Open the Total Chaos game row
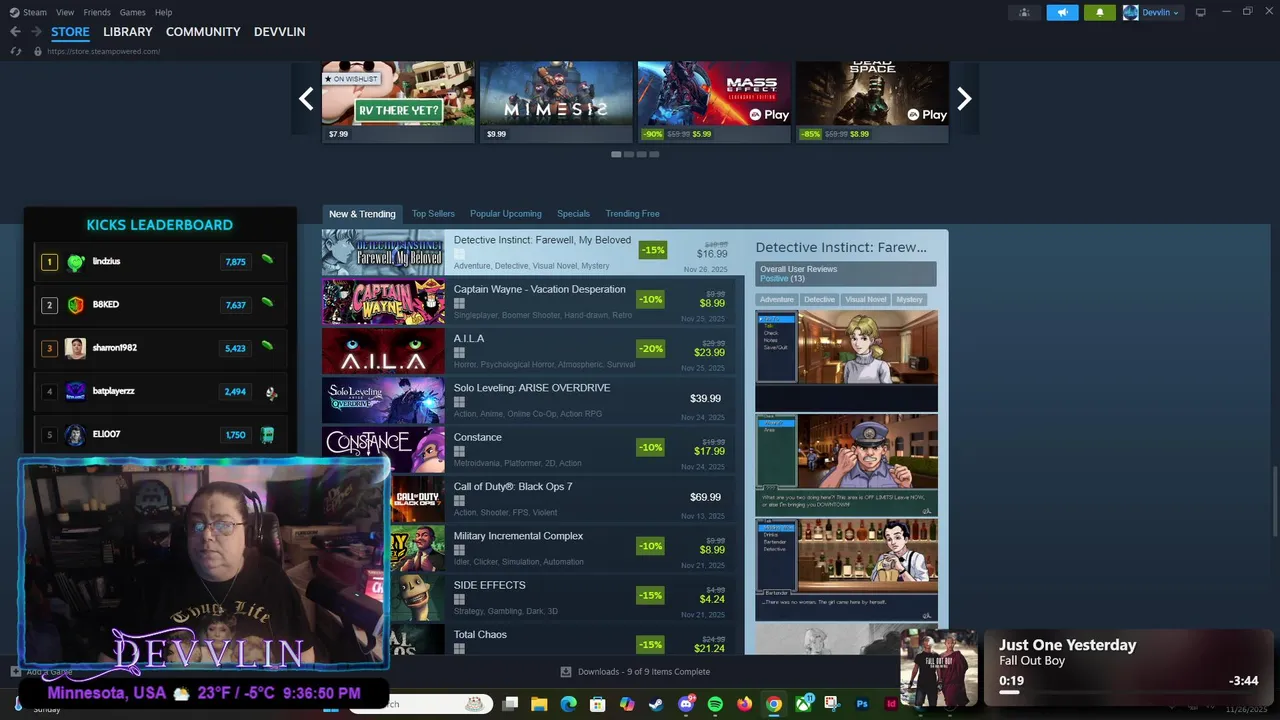The height and width of the screenshot is (720, 1280). (x=563, y=640)
